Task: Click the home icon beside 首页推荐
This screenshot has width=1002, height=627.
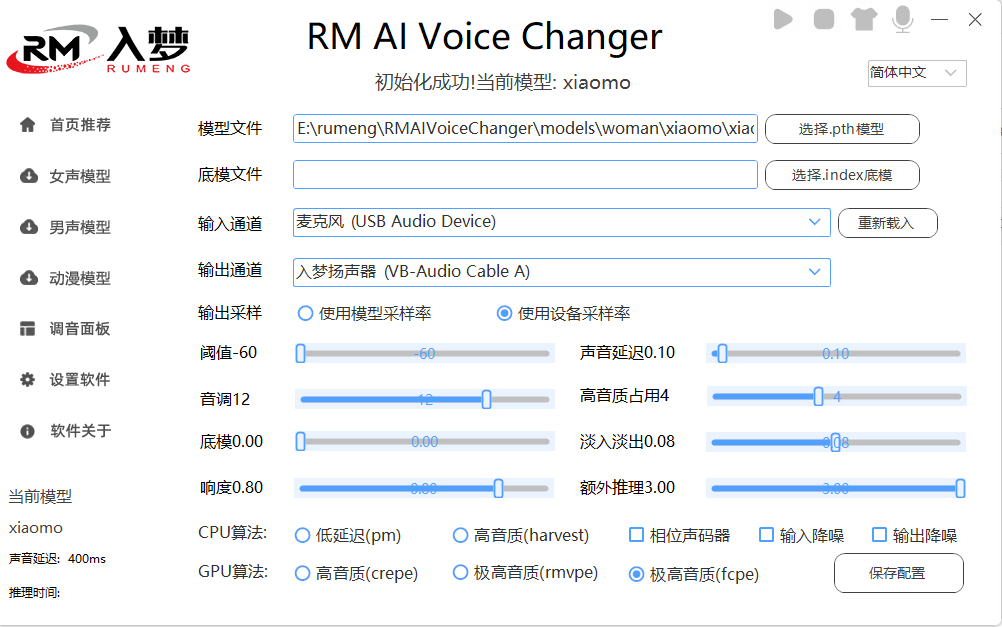Action: pyautogui.click(x=27, y=125)
